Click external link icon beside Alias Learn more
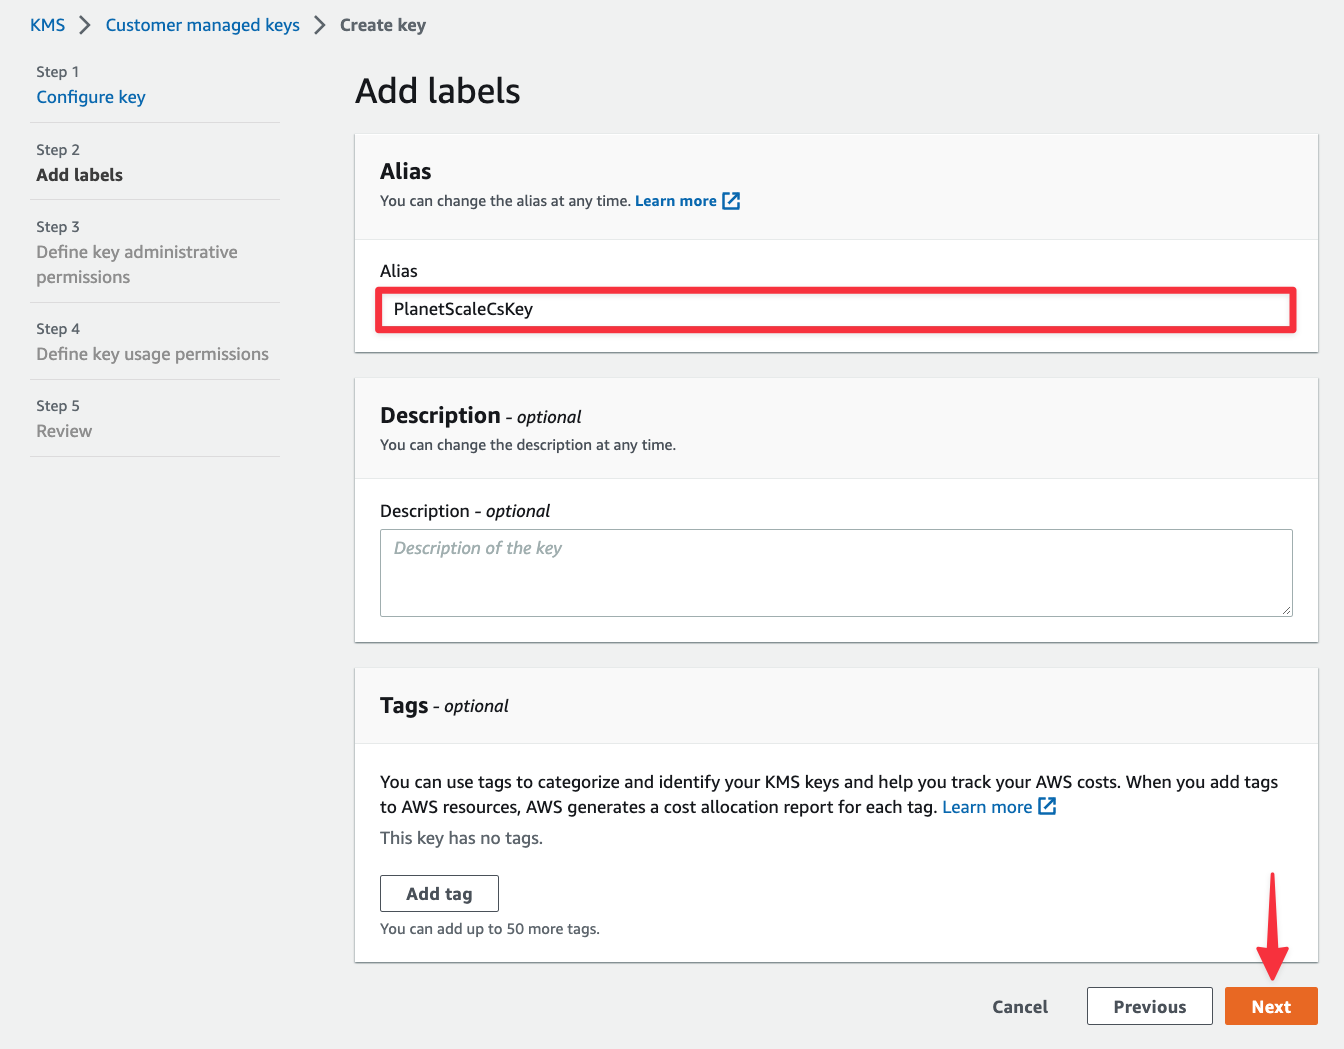This screenshot has height=1049, width=1344. [731, 201]
